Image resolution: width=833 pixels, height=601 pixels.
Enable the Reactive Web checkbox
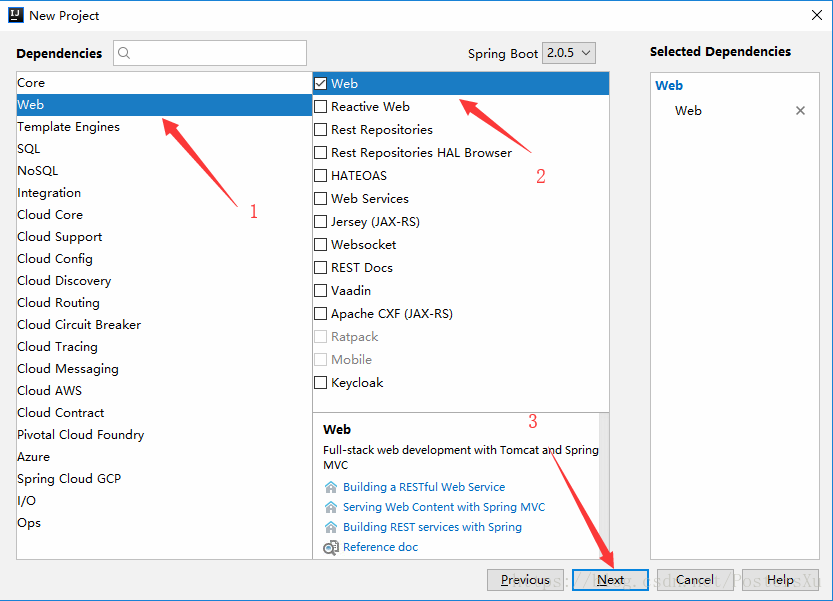[320, 107]
